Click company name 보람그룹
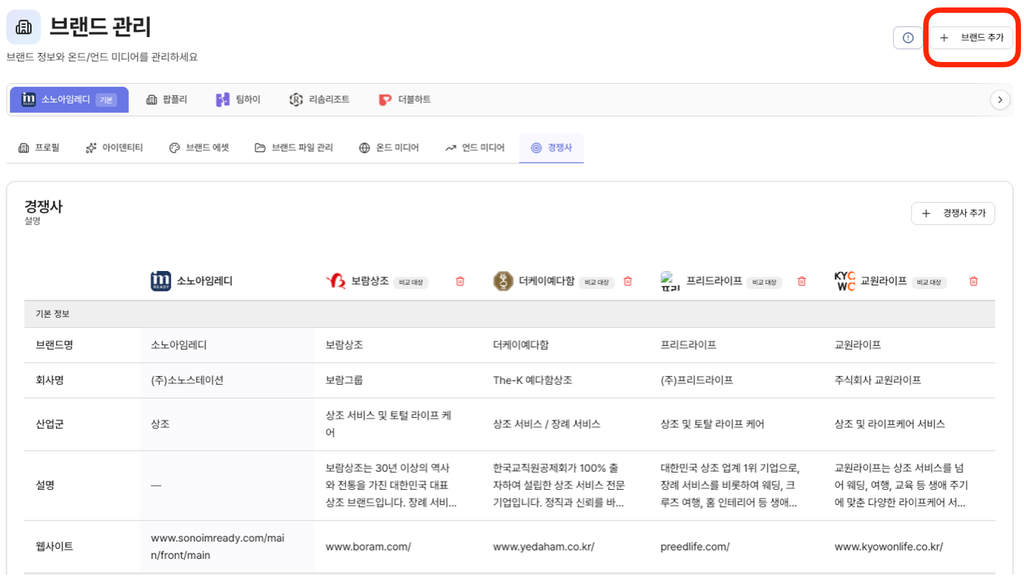The image size is (1024, 586). 344,380
